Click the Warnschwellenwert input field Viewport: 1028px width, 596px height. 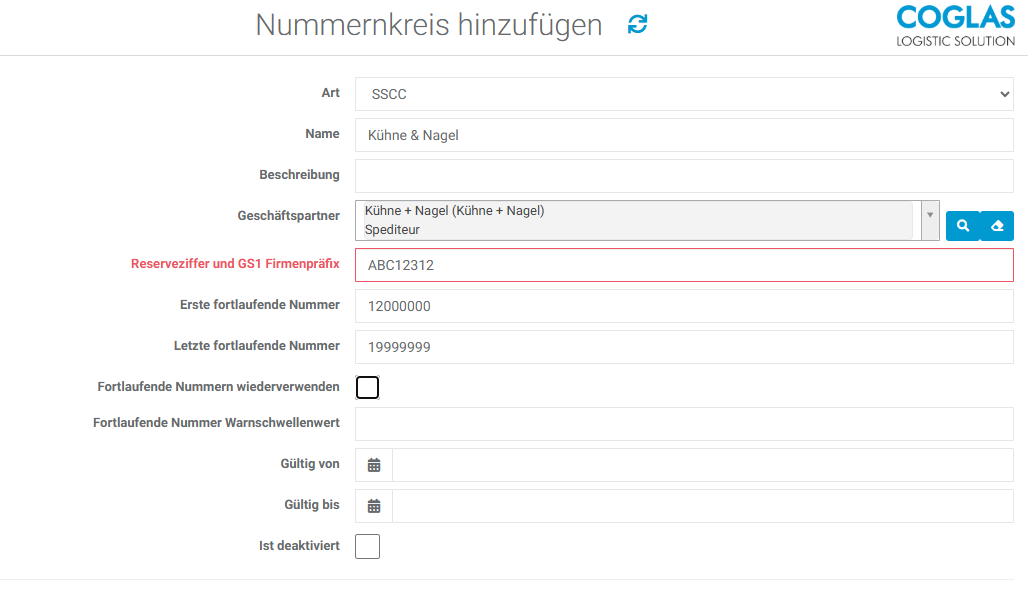coord(684,424)
